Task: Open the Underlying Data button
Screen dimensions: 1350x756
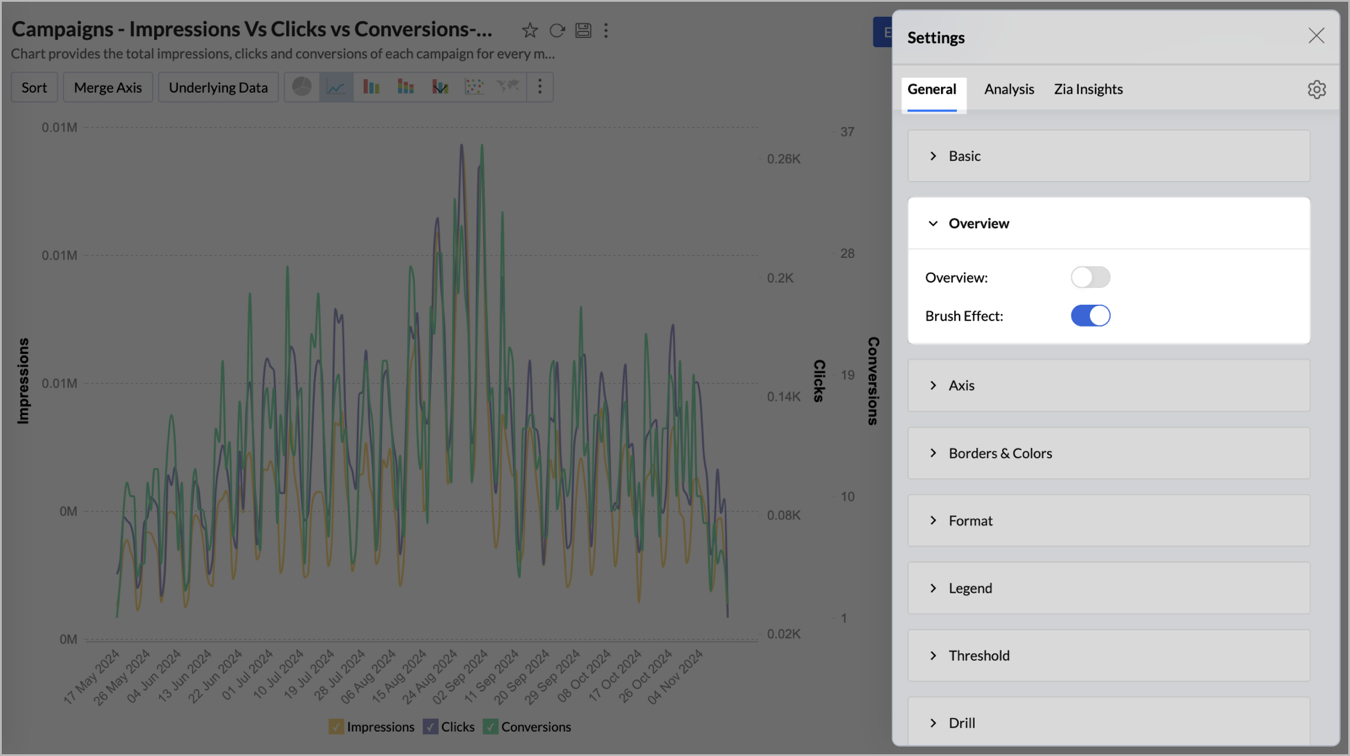Action: (x=218, y=87)
